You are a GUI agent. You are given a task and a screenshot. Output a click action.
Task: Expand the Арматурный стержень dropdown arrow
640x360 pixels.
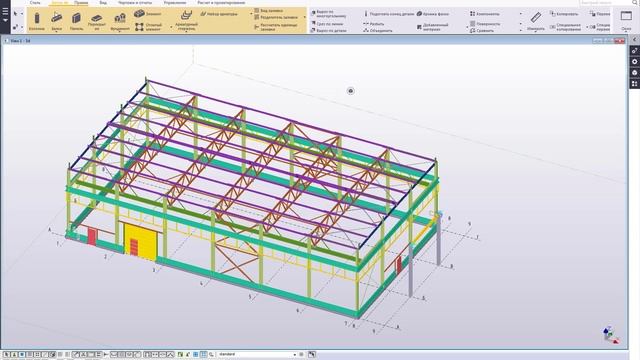(186, 32)
